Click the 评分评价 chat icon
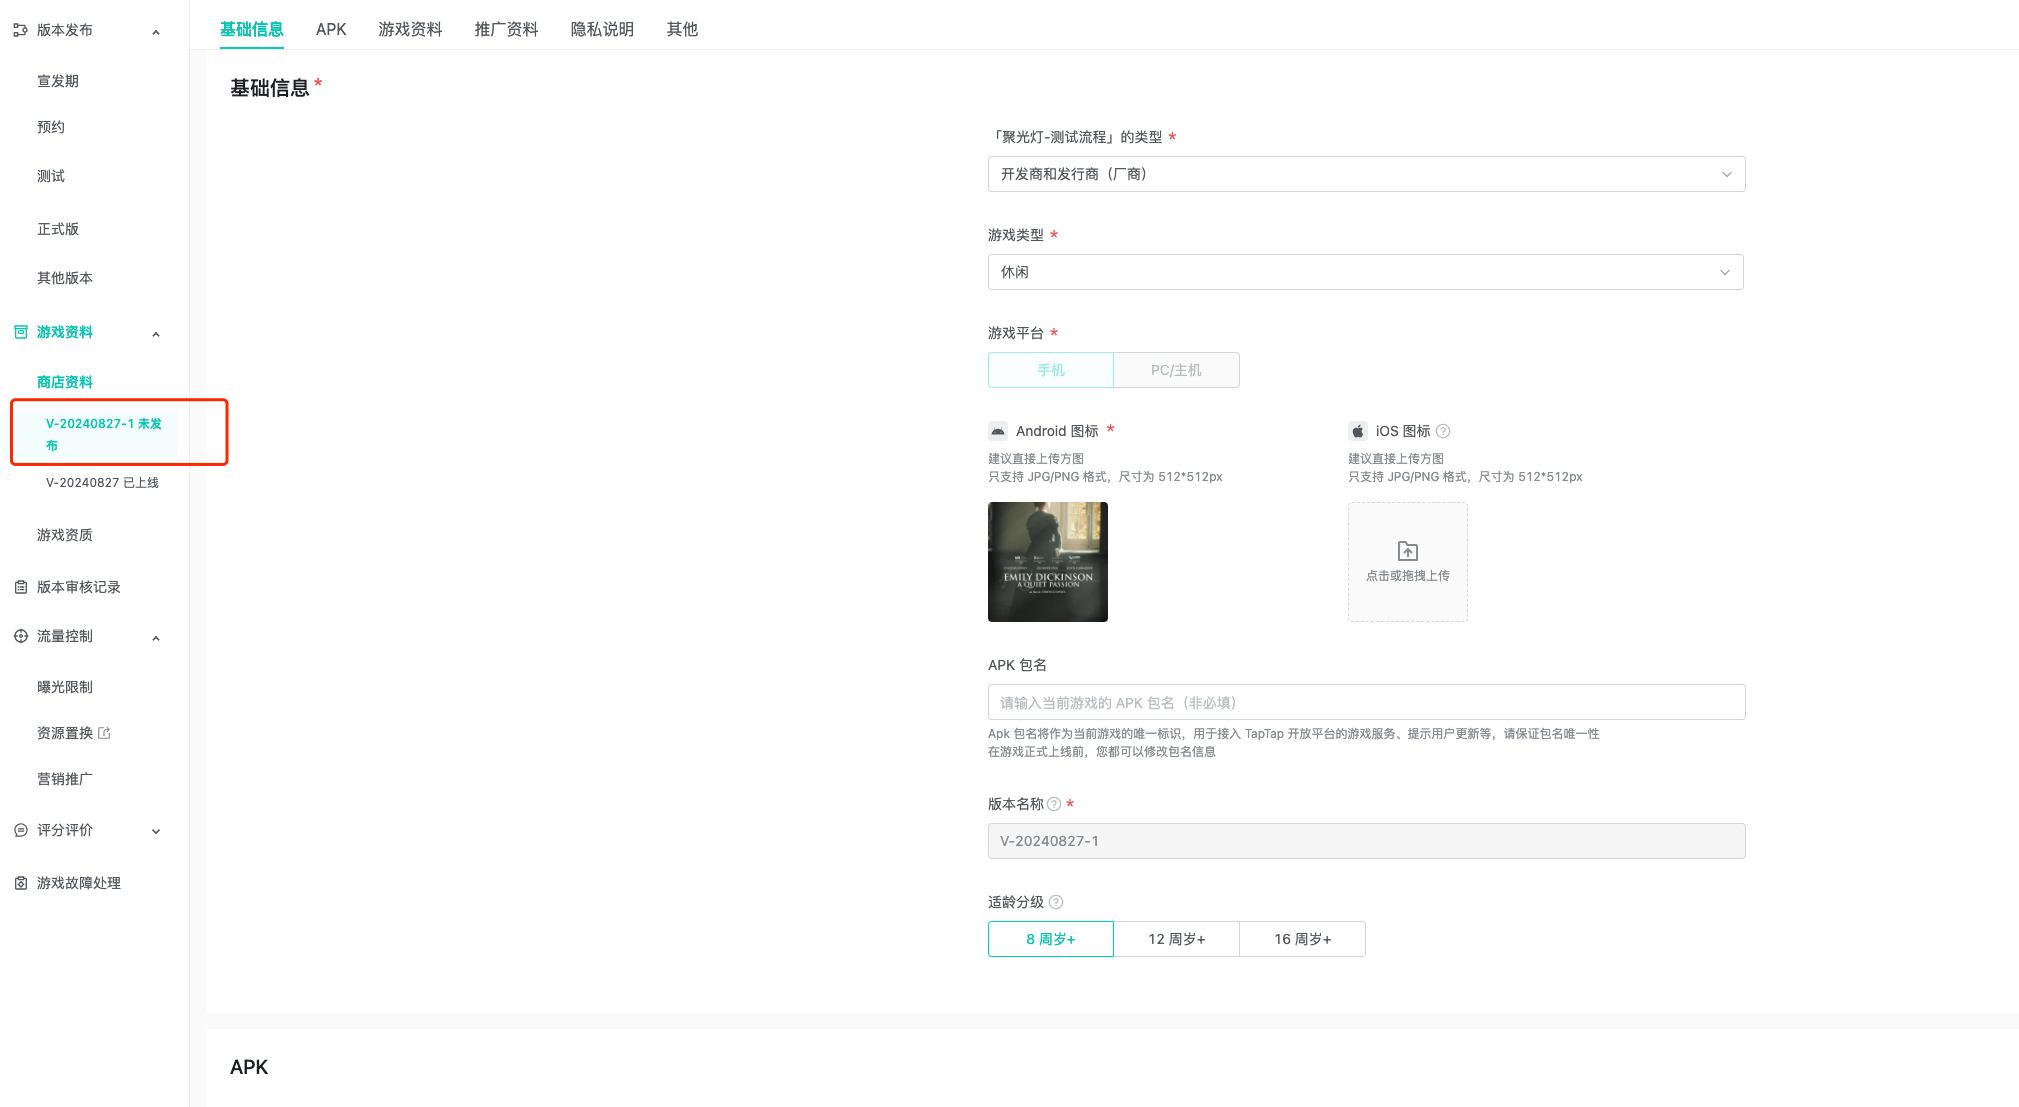 pos(20,830)
